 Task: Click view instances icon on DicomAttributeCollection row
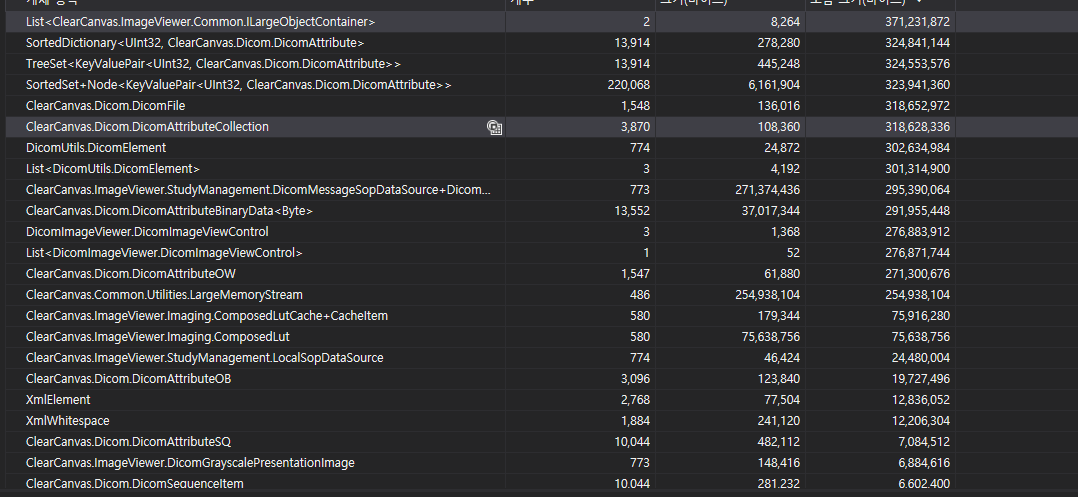494,127
